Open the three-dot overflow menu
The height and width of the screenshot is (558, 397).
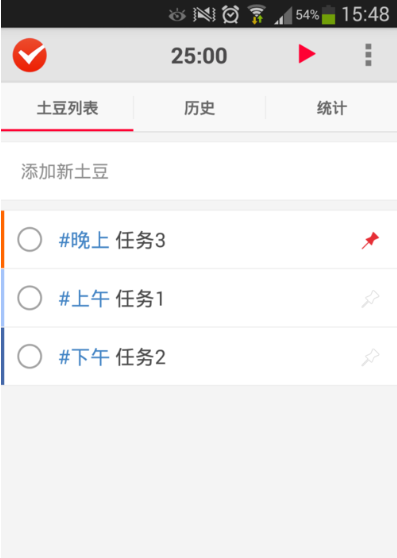click(x=368, y=55)
